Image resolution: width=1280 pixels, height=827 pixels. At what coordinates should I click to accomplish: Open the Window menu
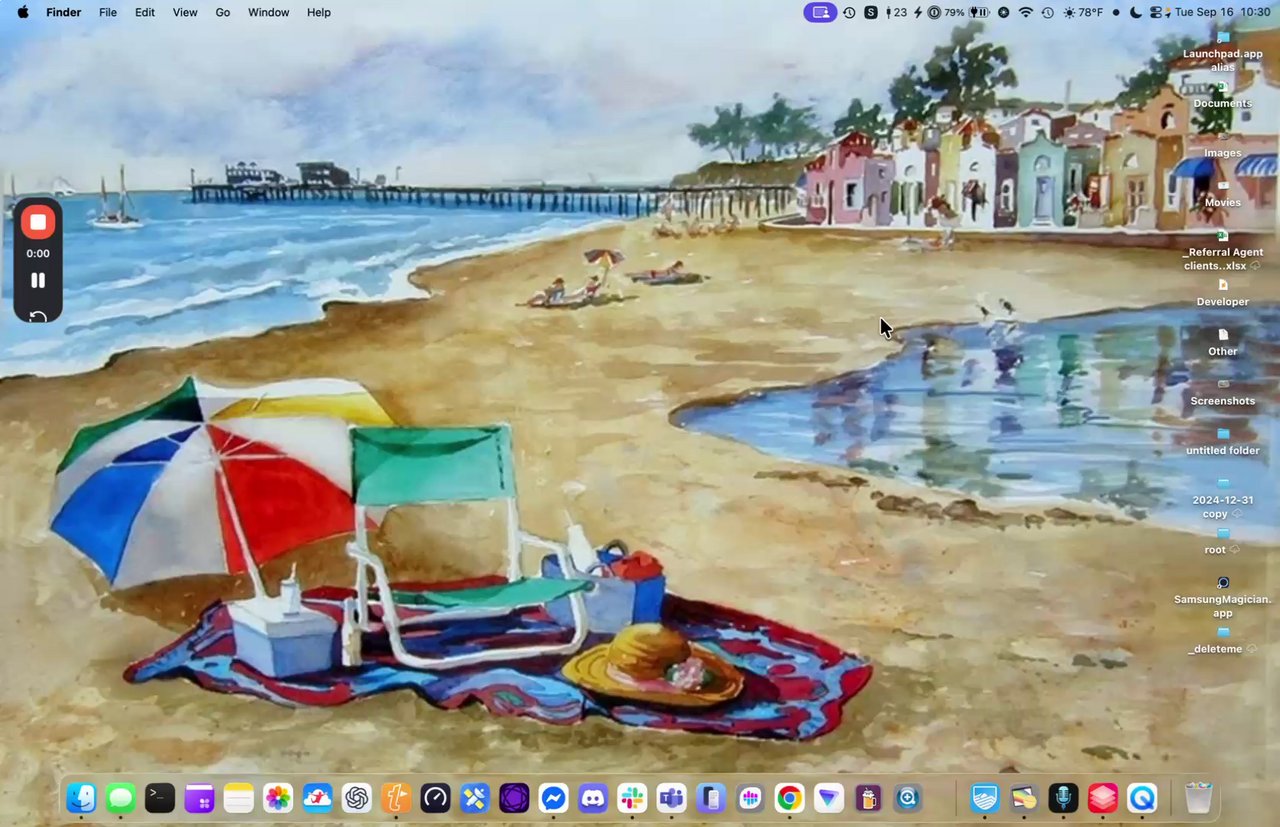coord(268,12)
